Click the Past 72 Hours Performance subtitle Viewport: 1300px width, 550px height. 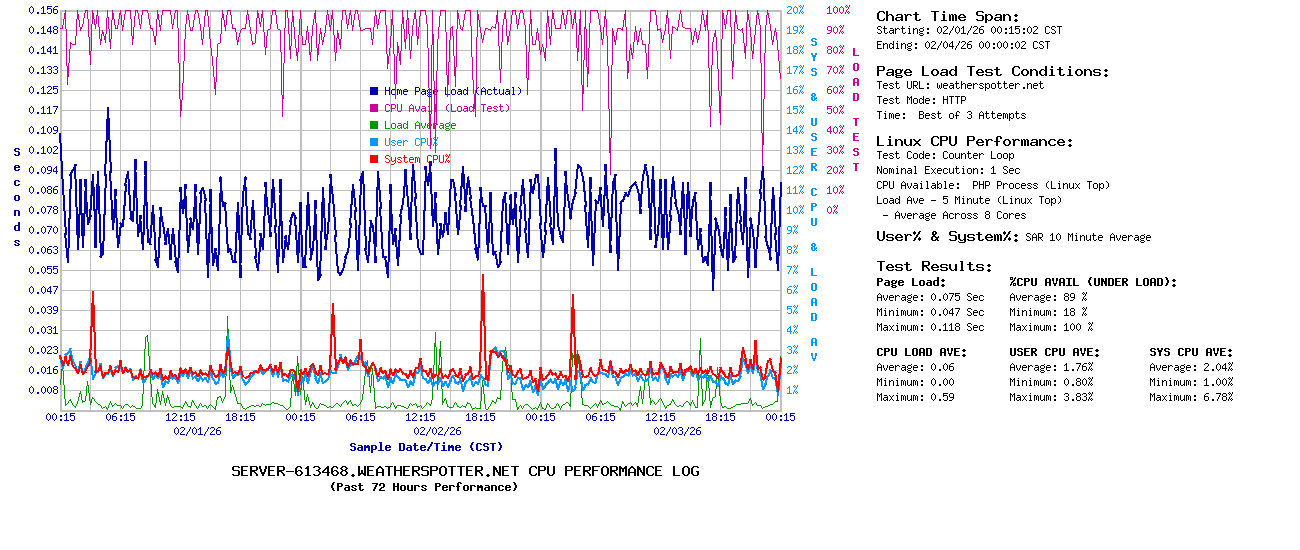pyautogui.click(x=424, y=487)
